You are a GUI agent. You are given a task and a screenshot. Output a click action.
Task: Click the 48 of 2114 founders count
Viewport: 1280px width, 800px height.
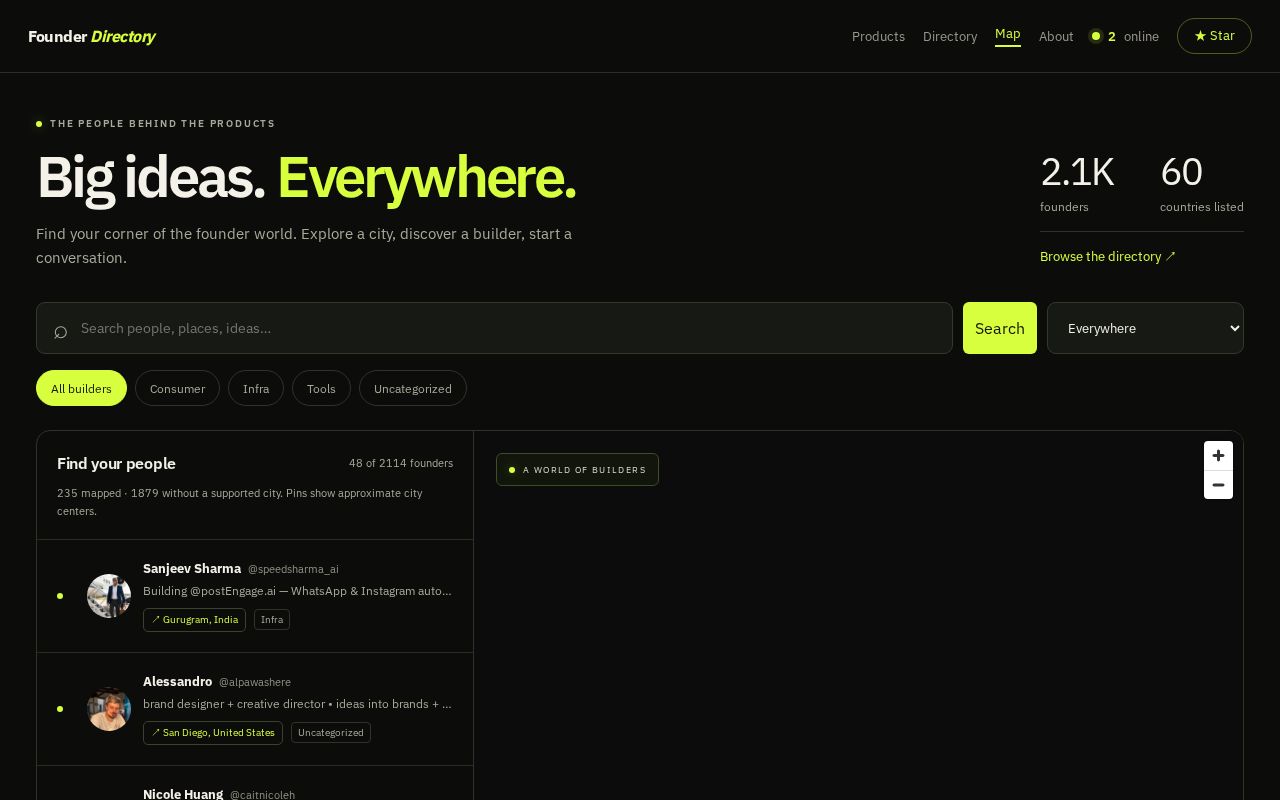click(x=401, y=463)
